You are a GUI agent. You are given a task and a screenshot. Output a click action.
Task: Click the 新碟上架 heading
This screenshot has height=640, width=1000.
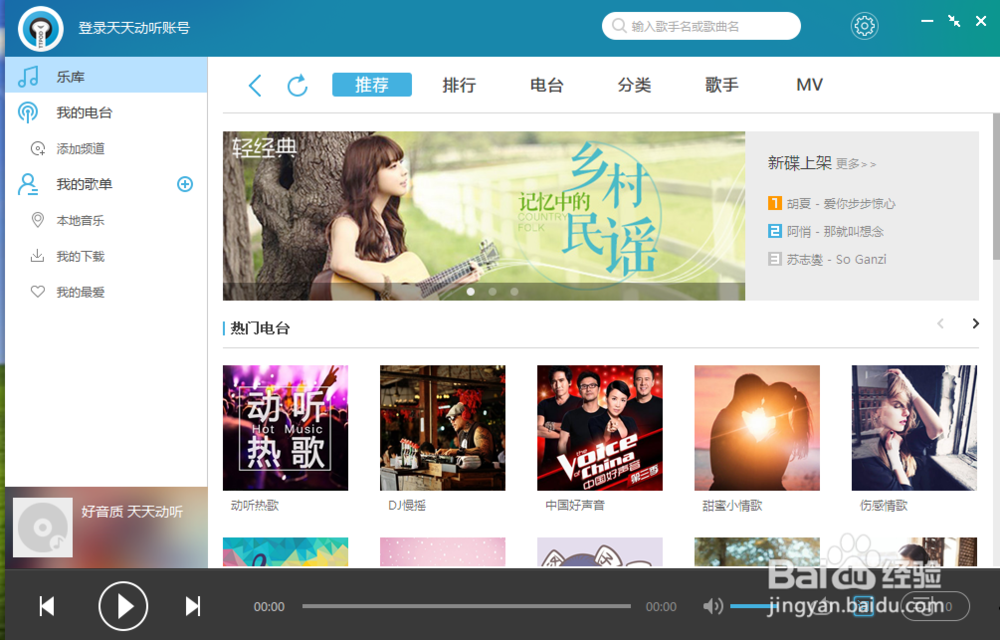(800, 163)
